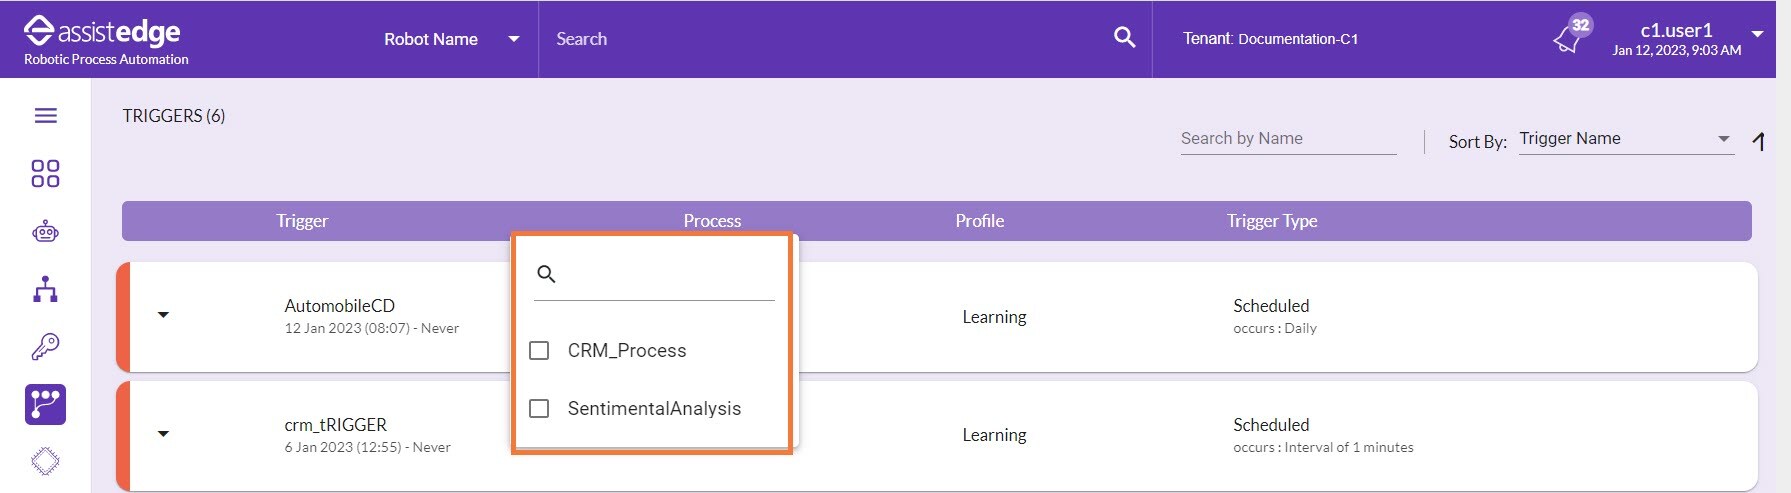Viewport: 1791px width, 493px height.
Task: Select the highlighted Triggers icon in sidebar
Action: click(x=46, y=404)
